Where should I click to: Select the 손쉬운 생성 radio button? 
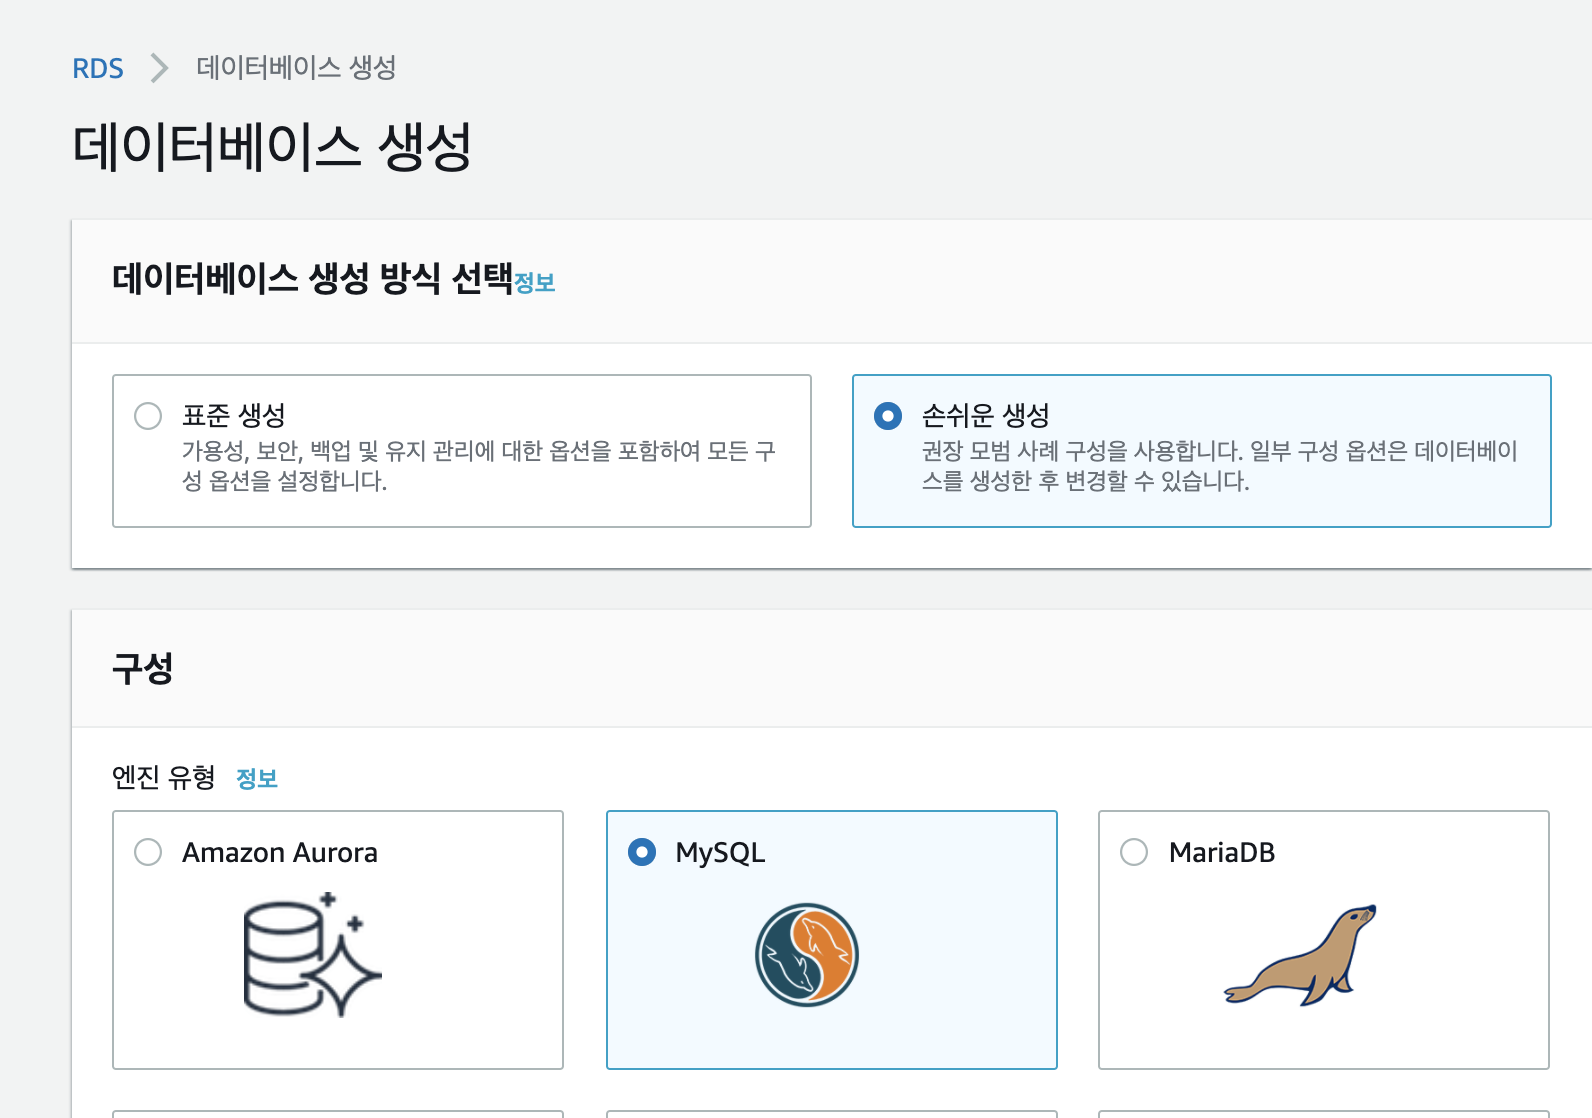tap(888, 416)
